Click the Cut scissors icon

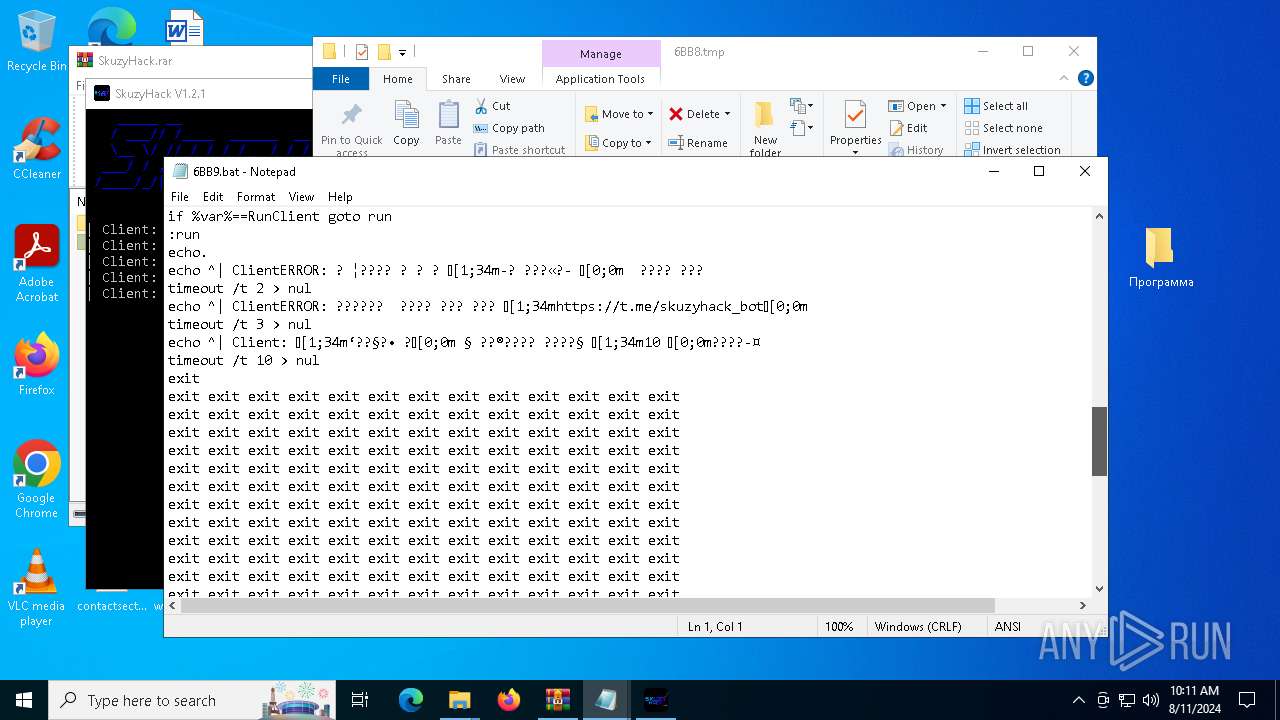coord(481,106)
